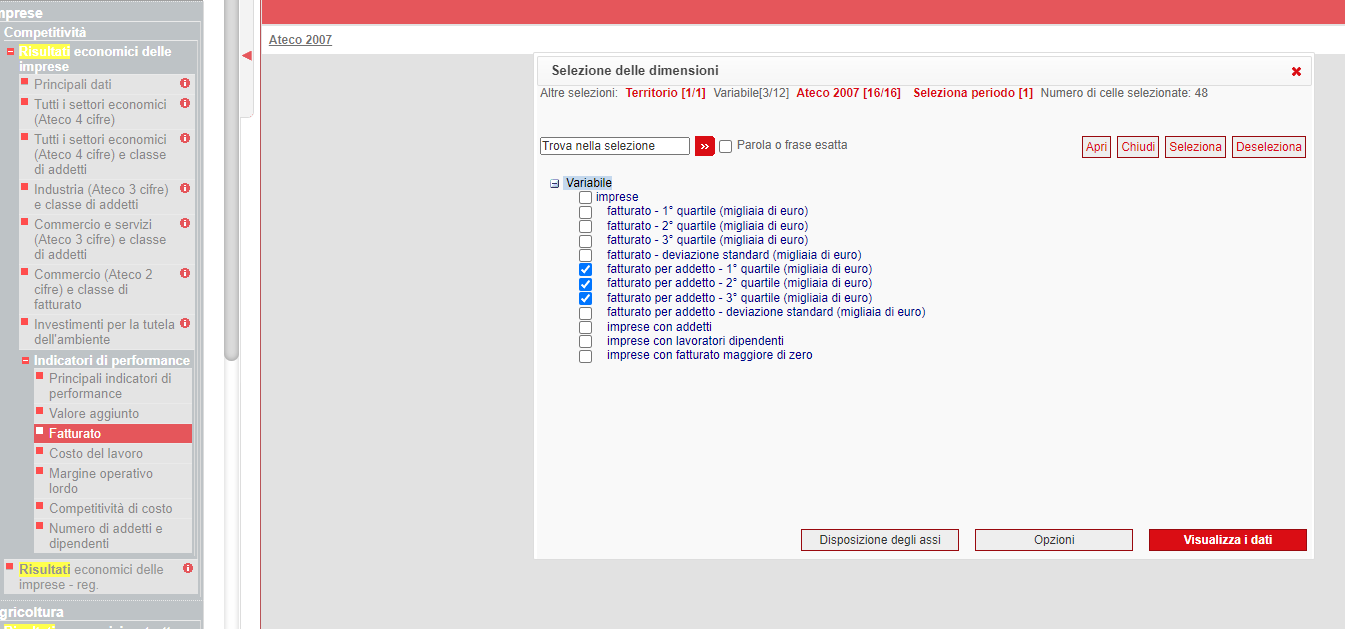The width and height of the screenshot is (1345, 629).
Task: Collapse Risultati economici delle imprese group
Action: (10, 52)
